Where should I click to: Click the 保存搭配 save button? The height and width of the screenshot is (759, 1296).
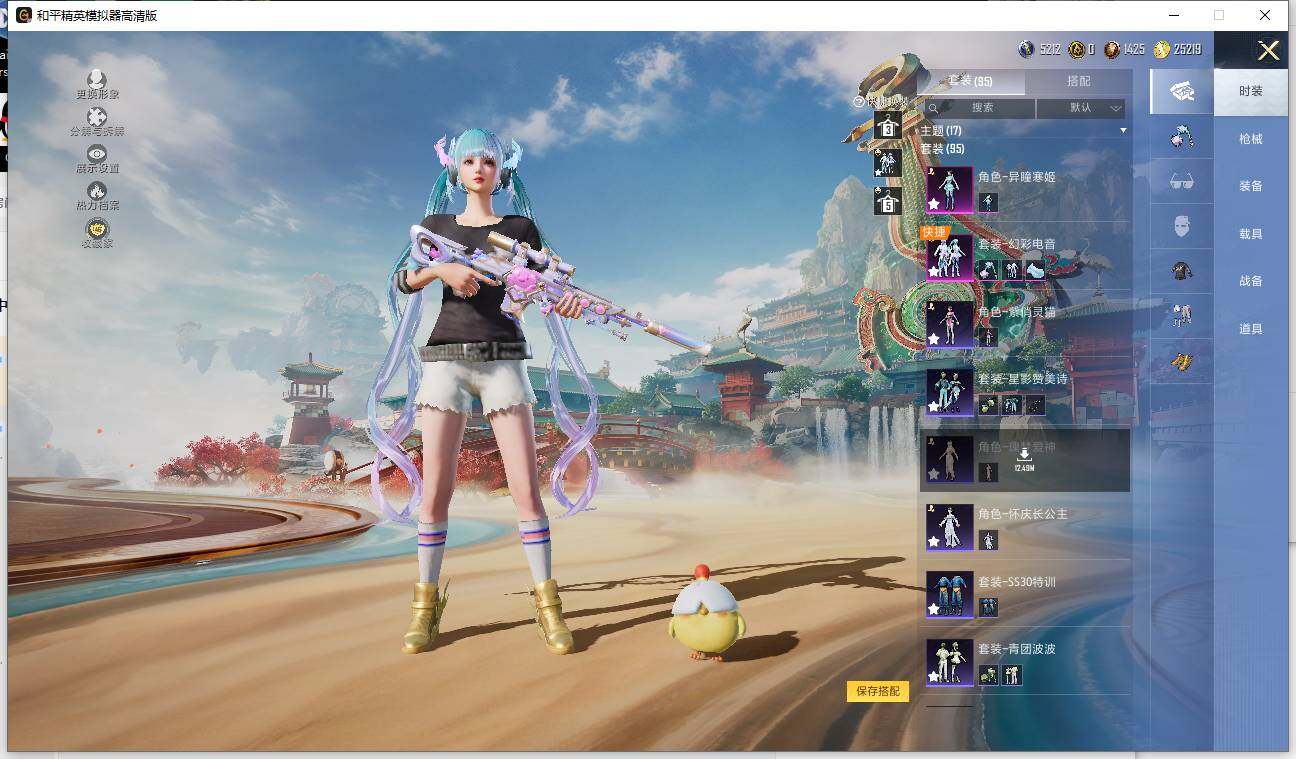(x=878, y=691)
